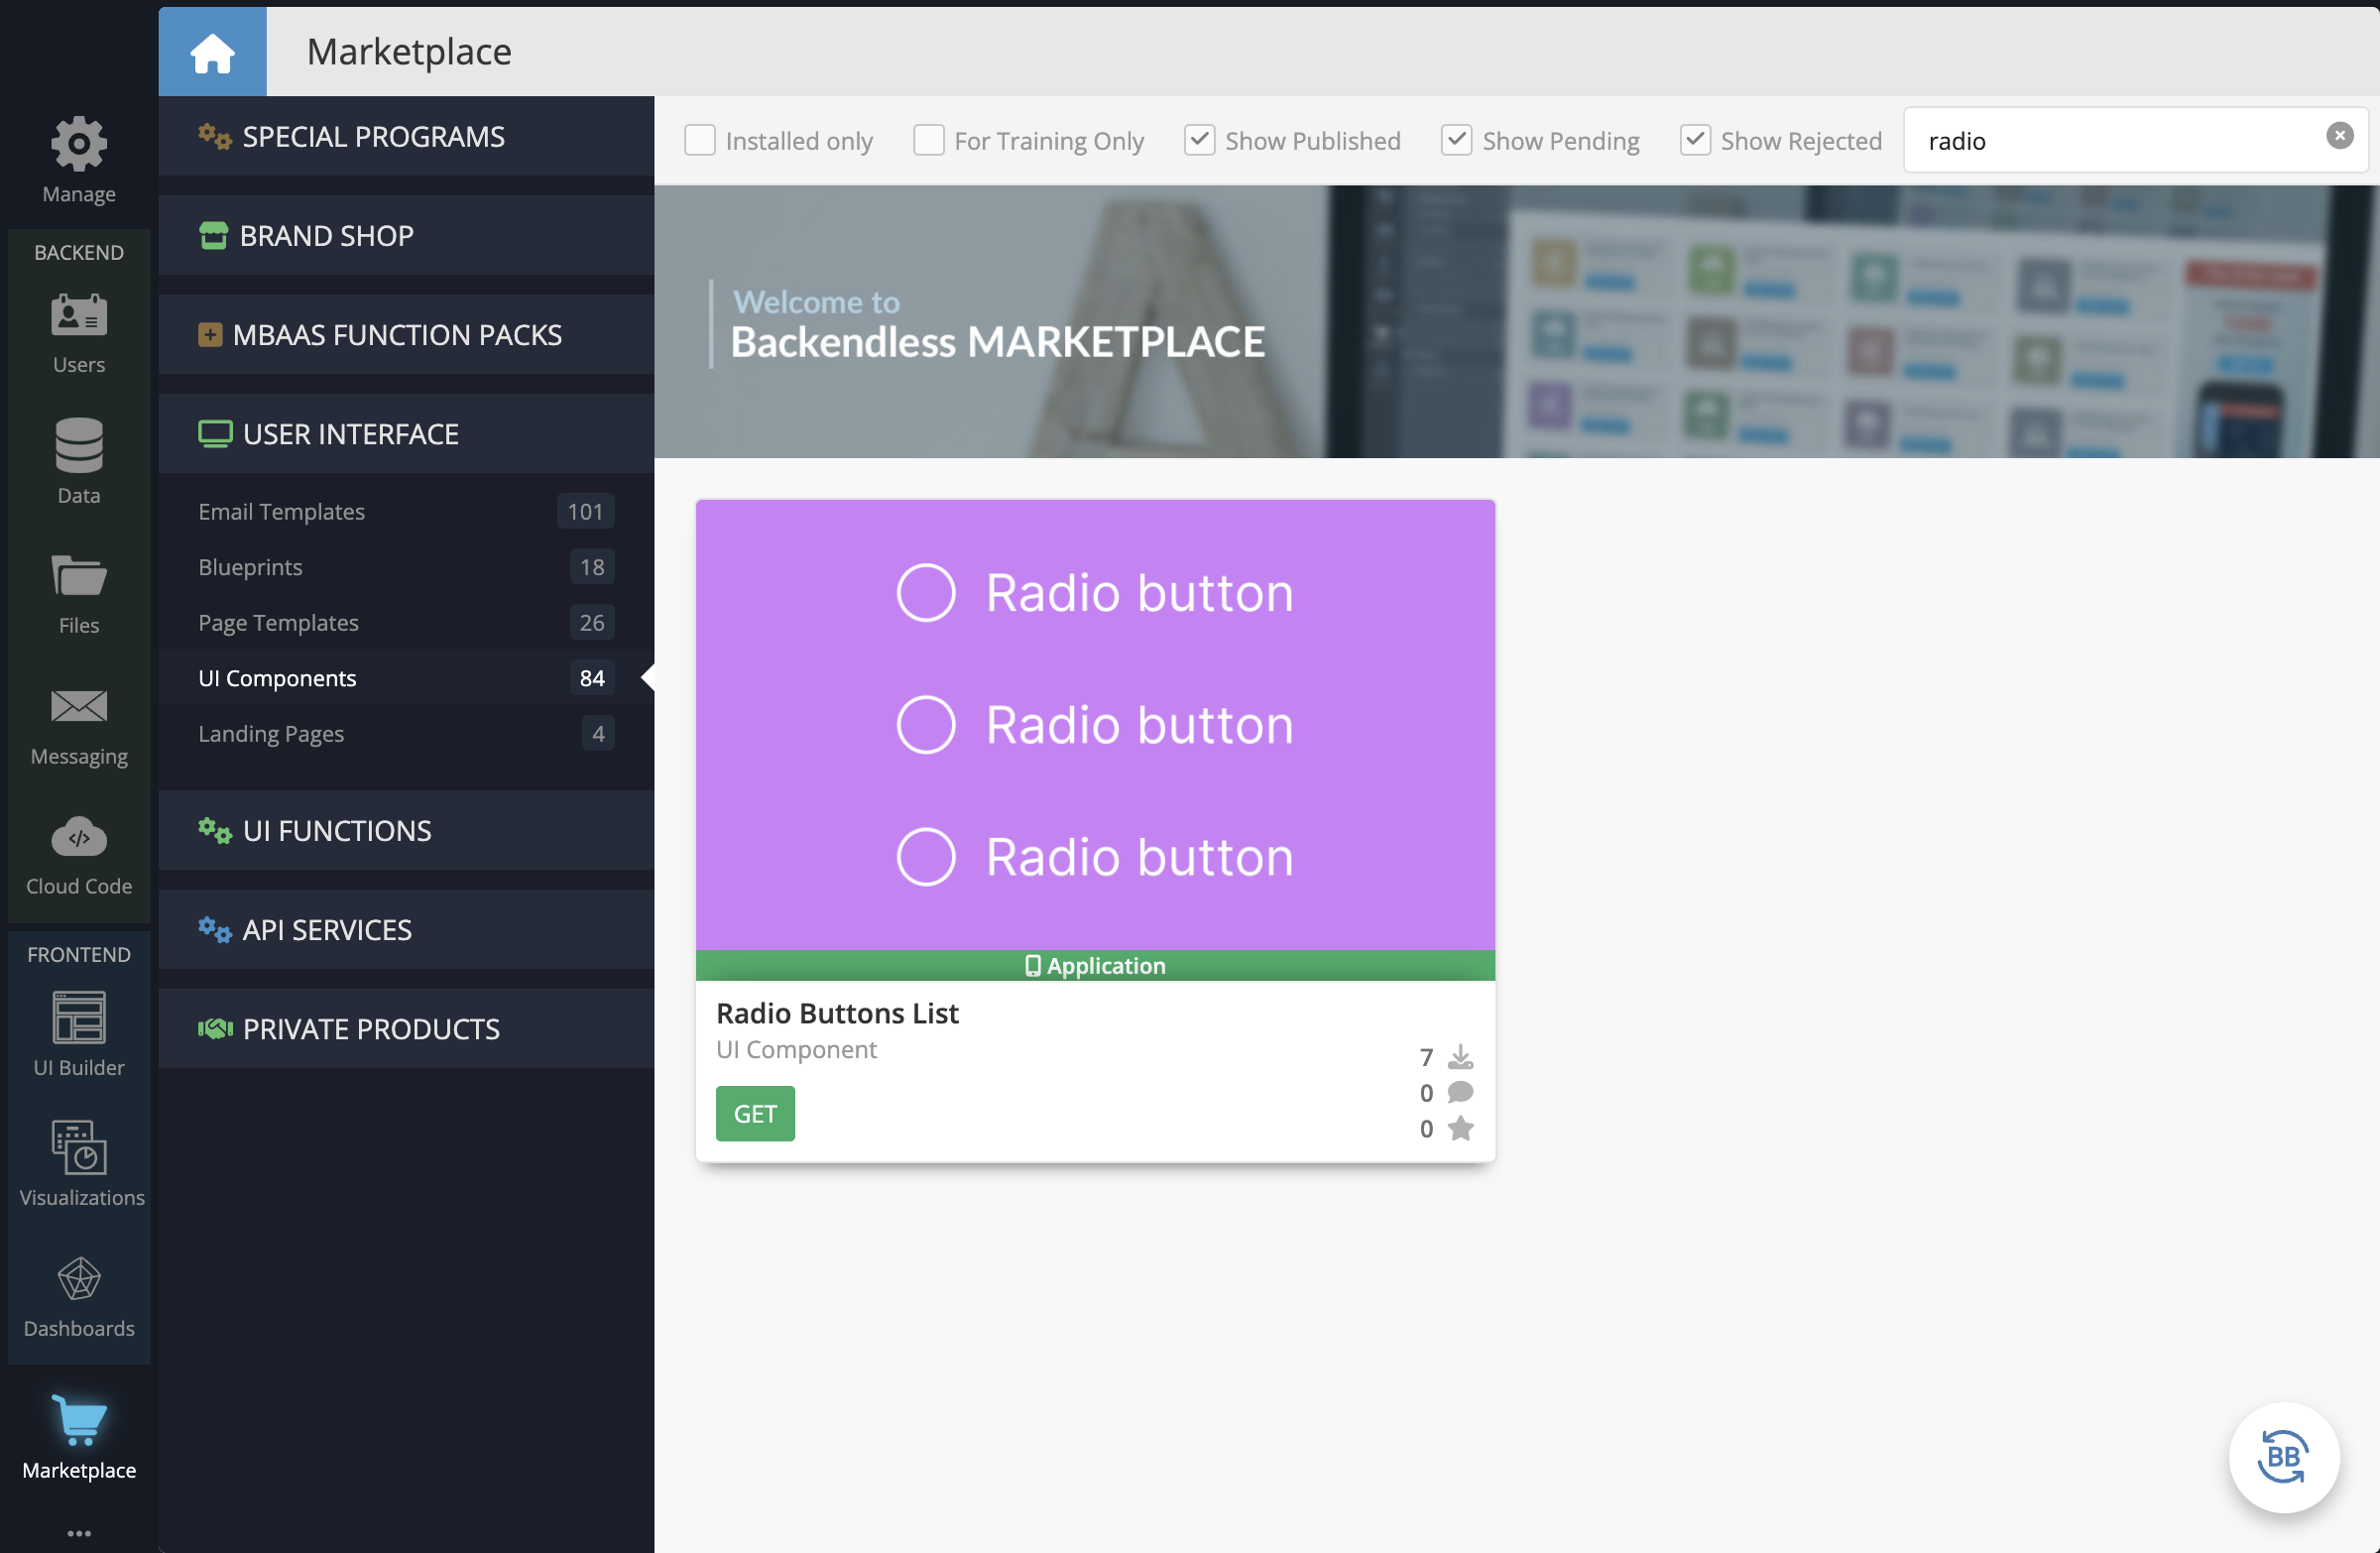Open the Manage gear icon

pos(79,144)
